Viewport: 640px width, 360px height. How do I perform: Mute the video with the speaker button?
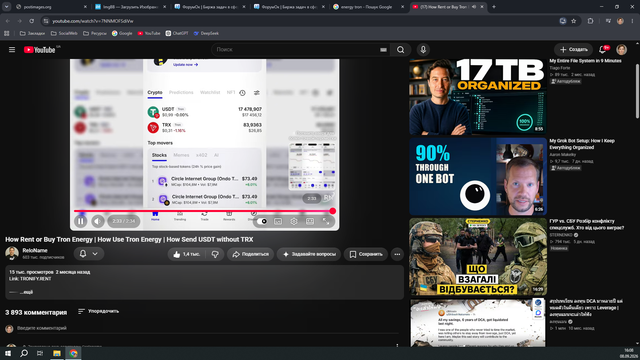[x=97, y=221]
